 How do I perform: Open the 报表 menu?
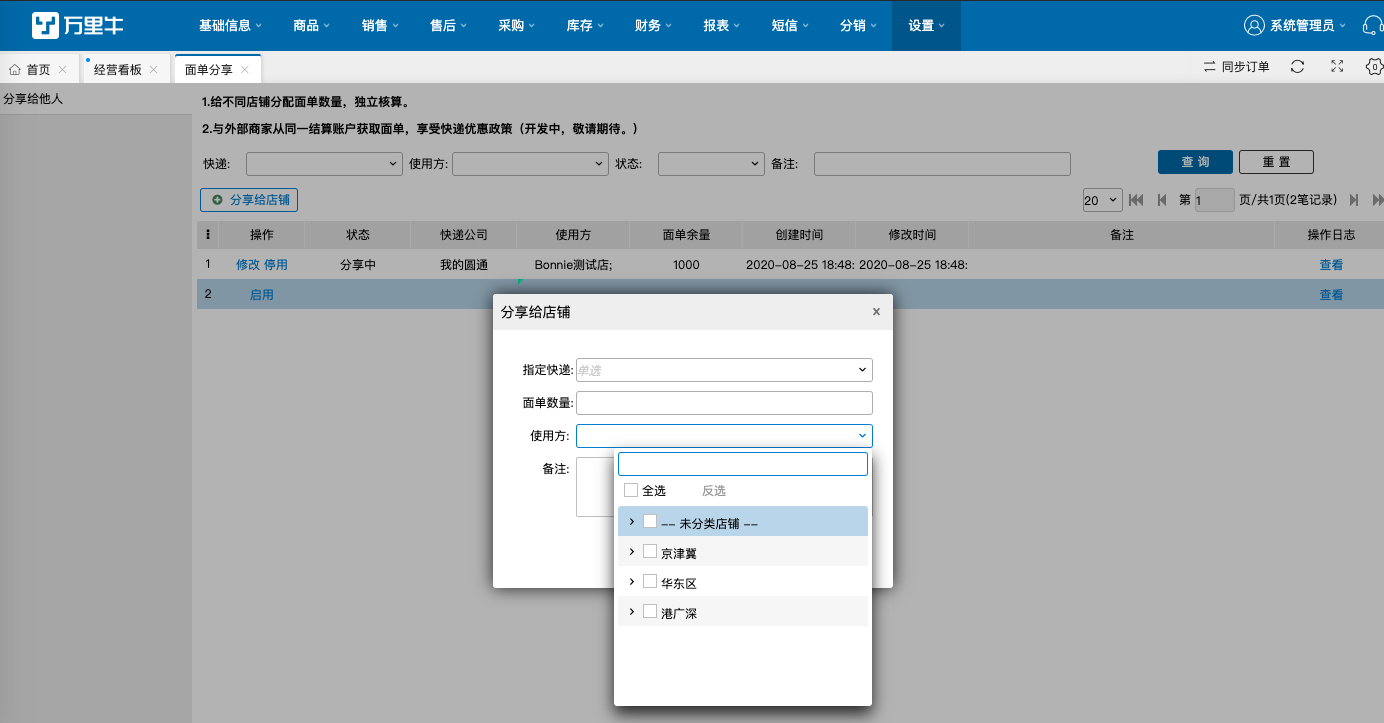[721, 25]
